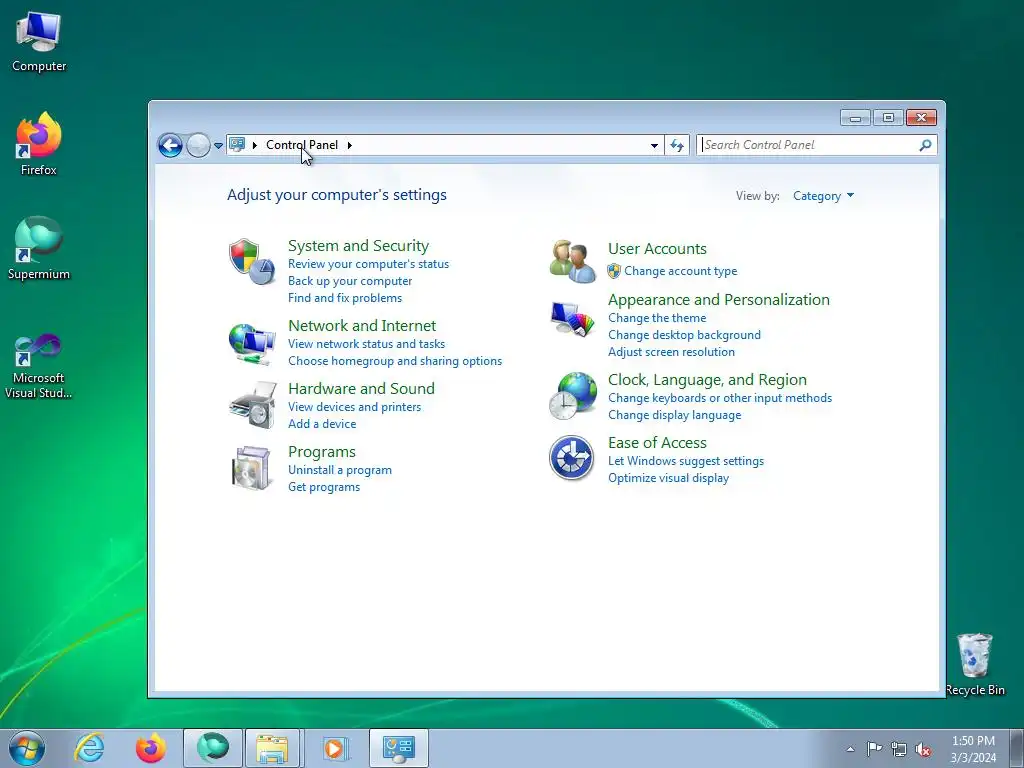Click Find and fix problems

(x=345, y=298)
